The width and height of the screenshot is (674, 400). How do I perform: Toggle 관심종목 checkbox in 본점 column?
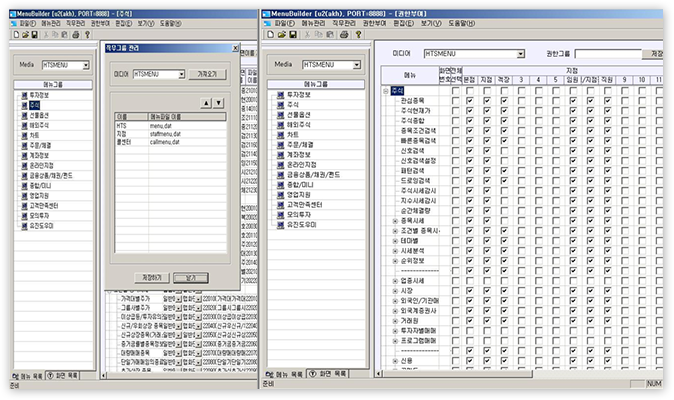click(470, 101)
